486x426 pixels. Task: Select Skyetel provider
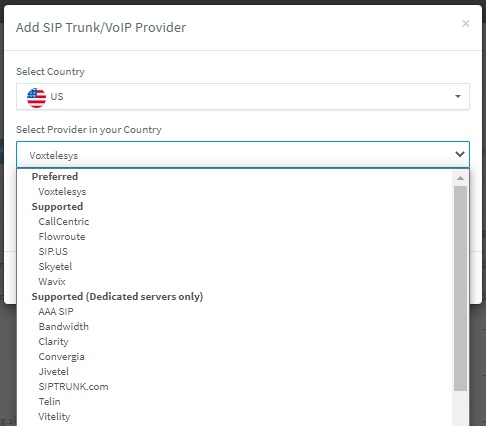(55, 267)
